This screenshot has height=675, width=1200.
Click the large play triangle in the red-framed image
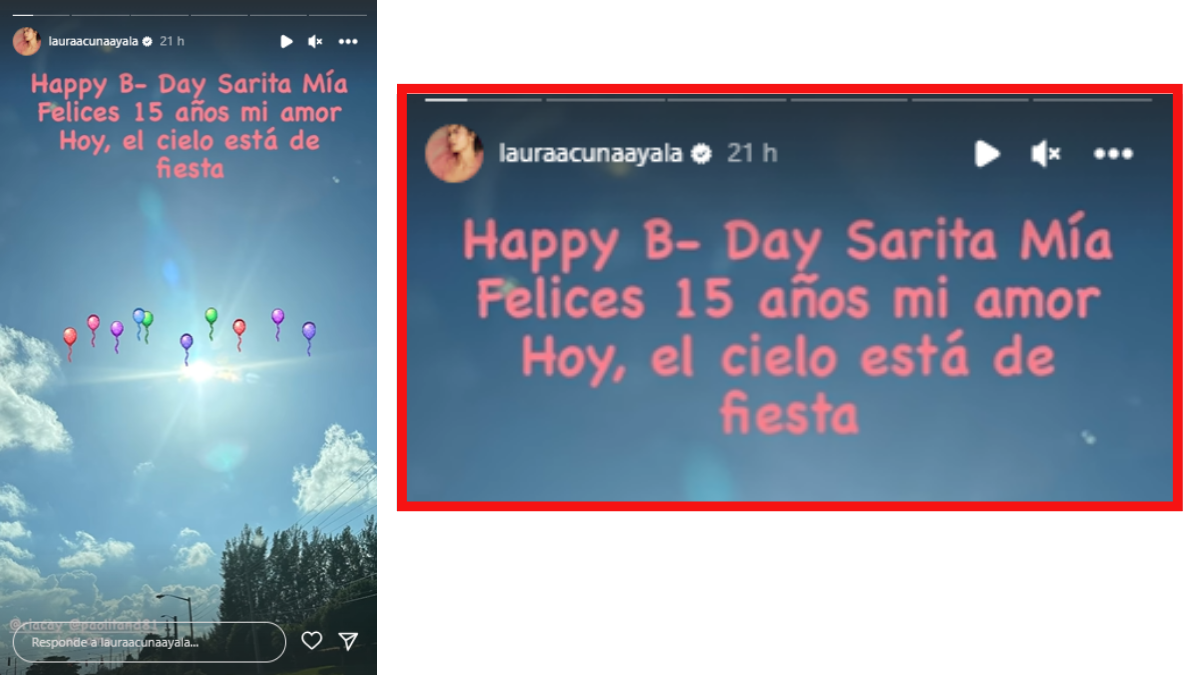tap(987, 153)
